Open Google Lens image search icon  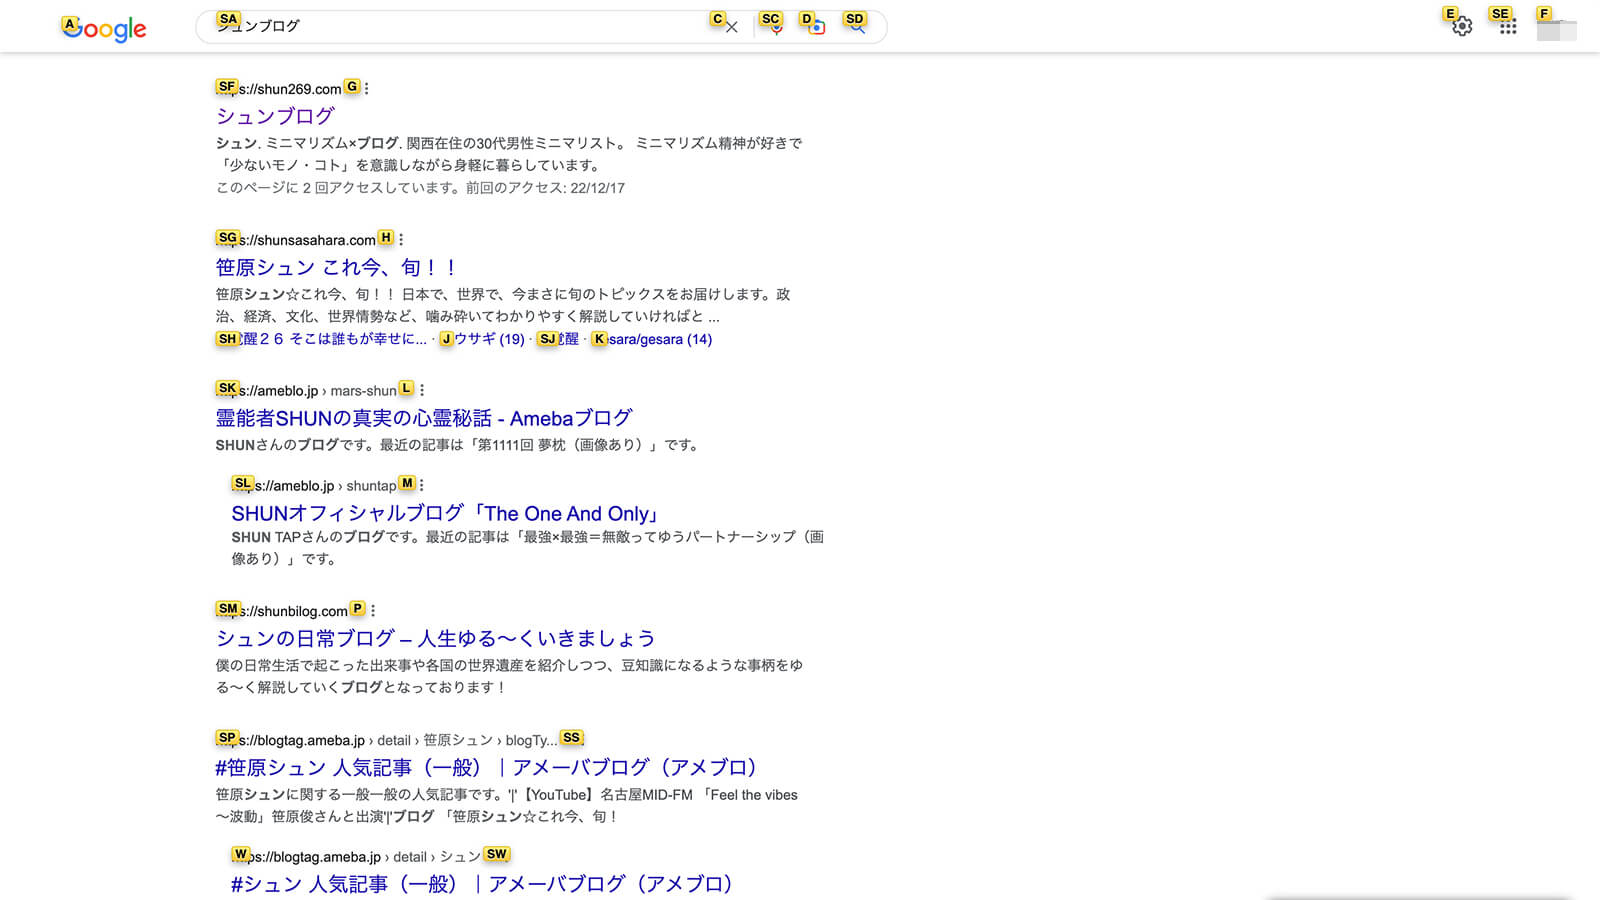coord(817,27)
